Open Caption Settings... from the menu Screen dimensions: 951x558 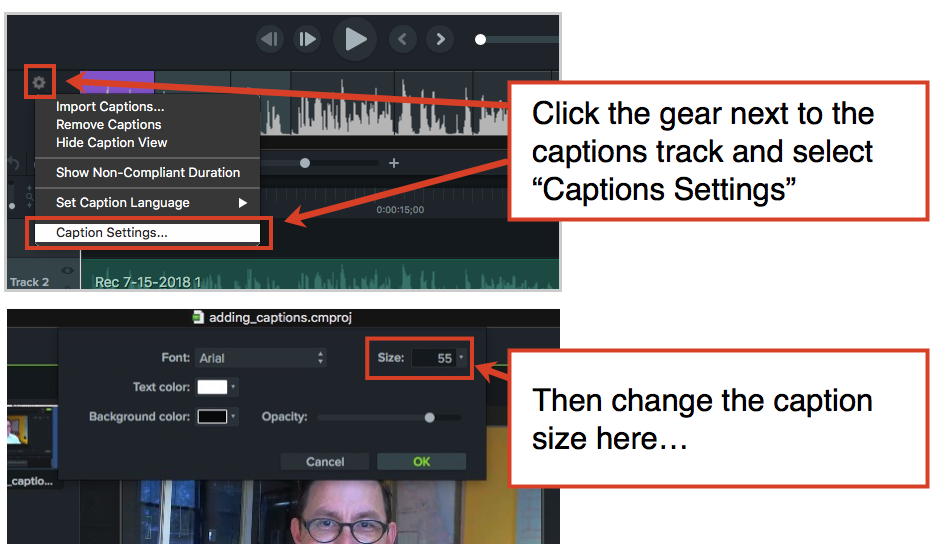(x=147, y=233)
